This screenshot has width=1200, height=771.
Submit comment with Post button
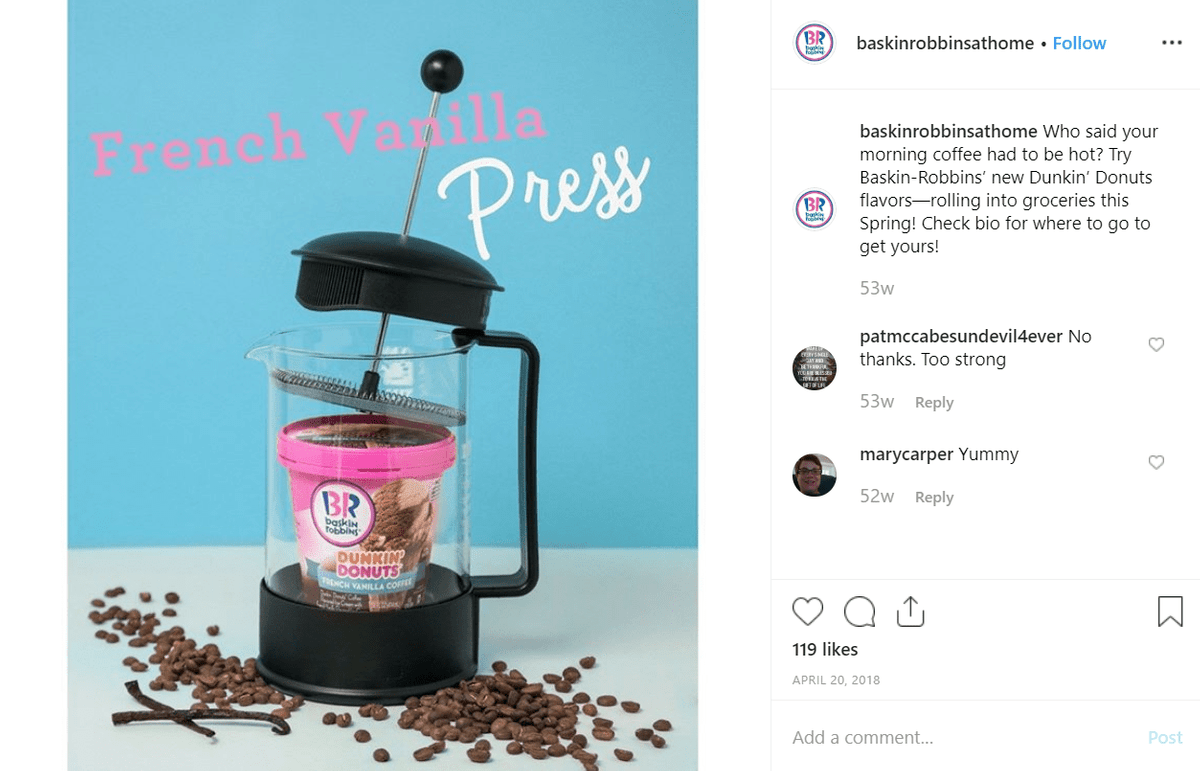pos(1165,737)
